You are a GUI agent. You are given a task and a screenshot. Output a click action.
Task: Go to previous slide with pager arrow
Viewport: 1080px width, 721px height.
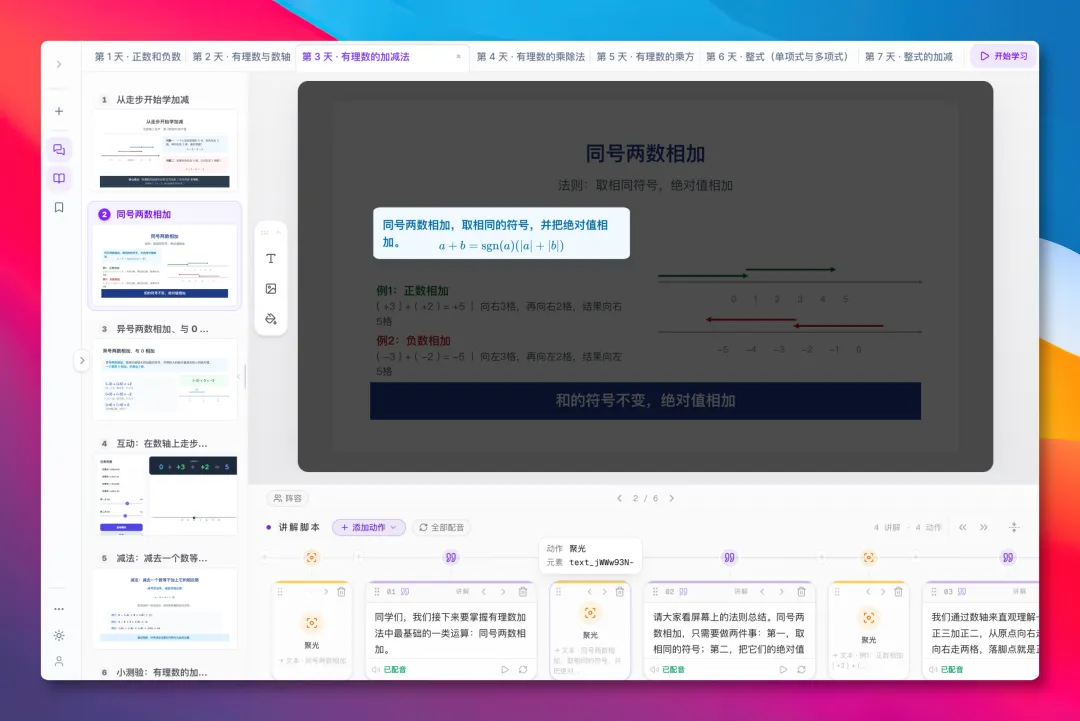click(619, 498)
